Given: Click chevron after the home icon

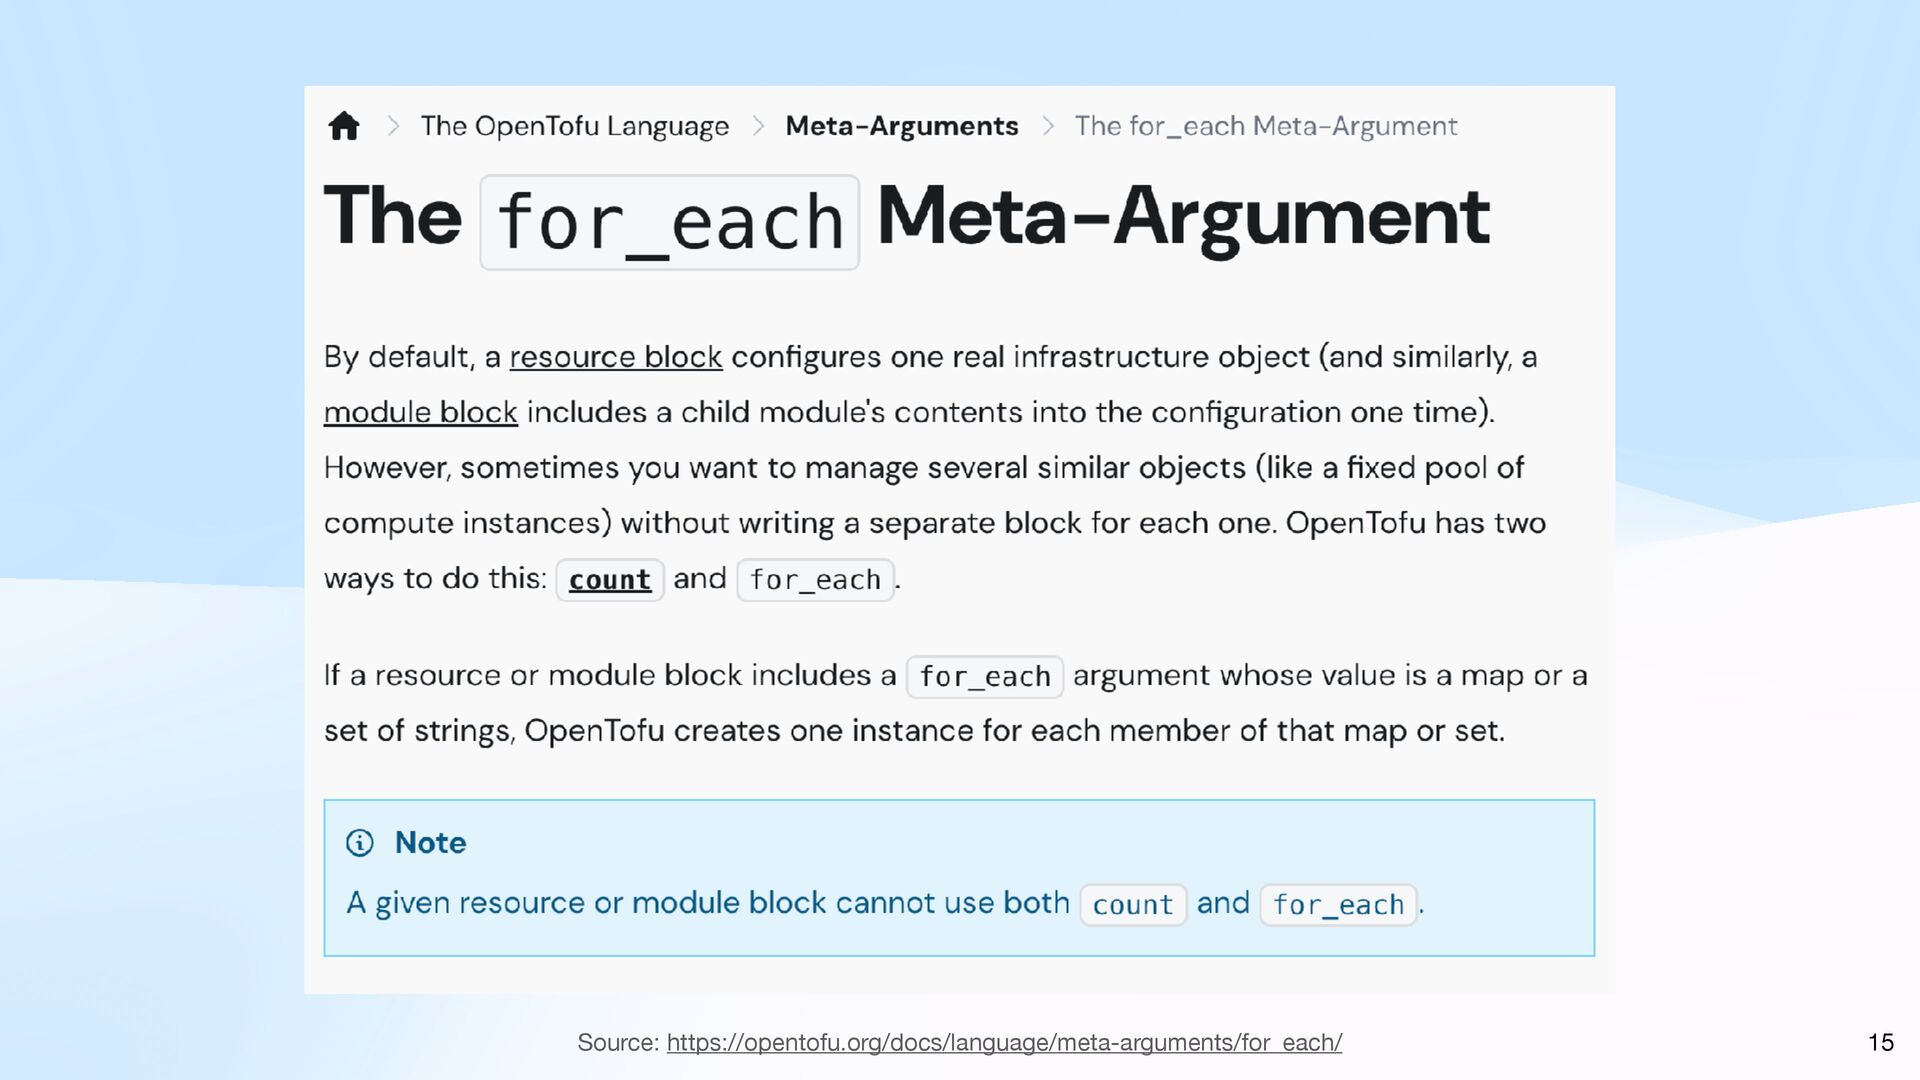Looking at the screenshot, I should coord(393,126).
